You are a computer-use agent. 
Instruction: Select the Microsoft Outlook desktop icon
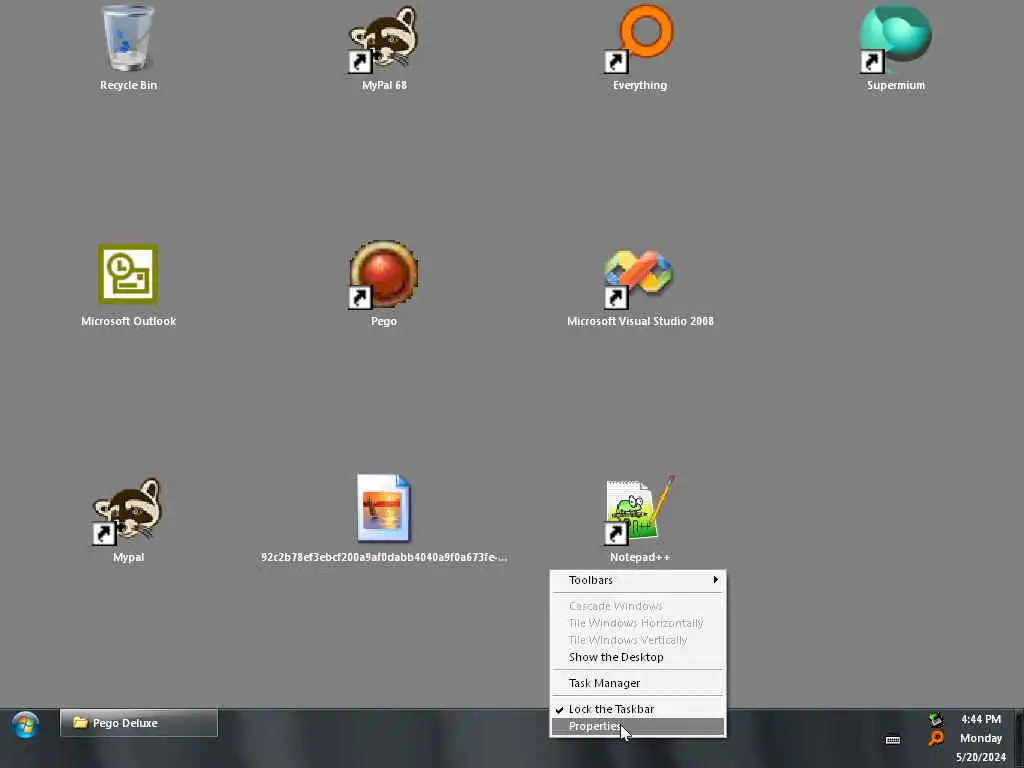(128, 274)
